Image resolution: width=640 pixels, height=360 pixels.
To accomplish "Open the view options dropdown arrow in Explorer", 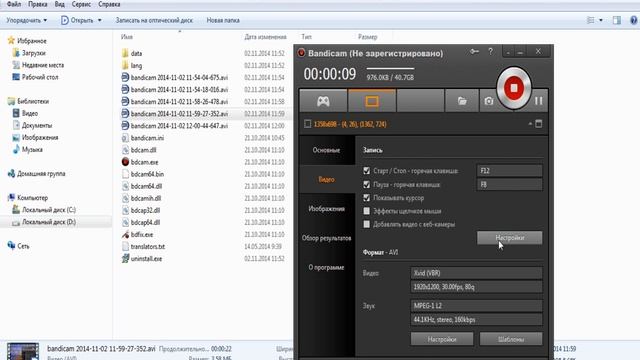I will click(x=600, y=20).
